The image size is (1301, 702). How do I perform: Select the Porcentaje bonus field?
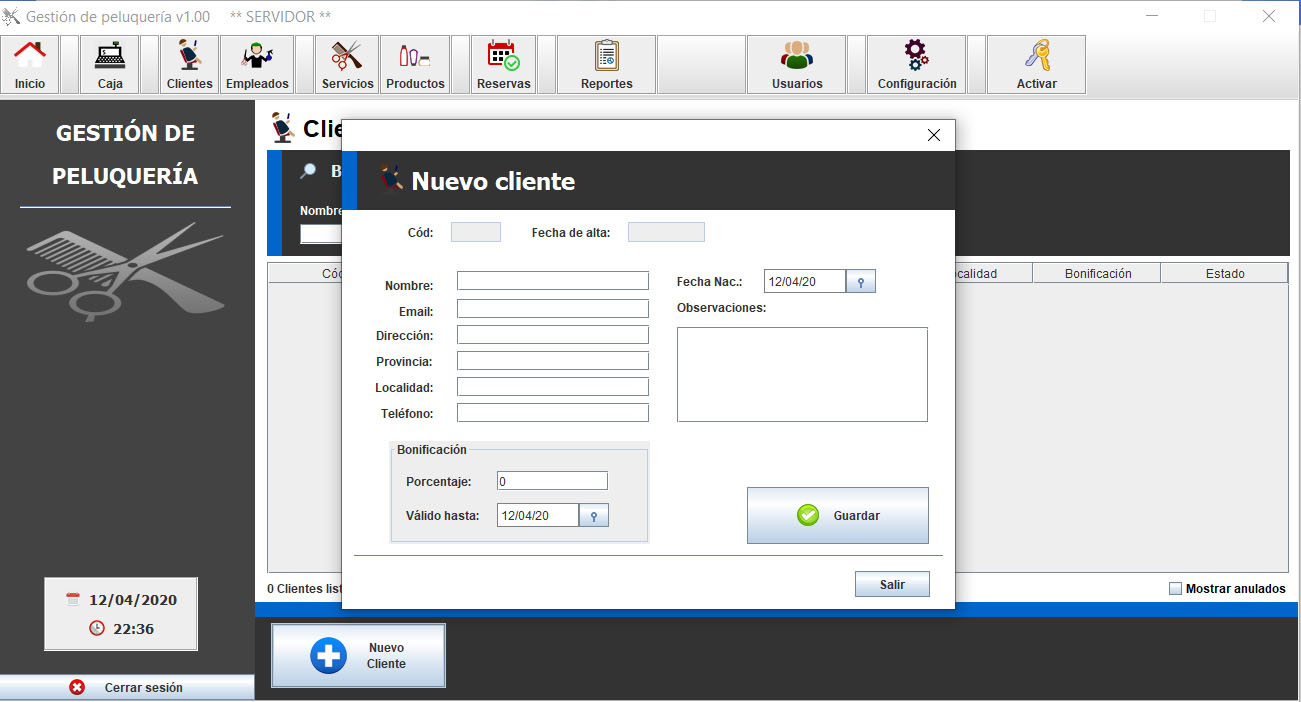[552, 481]
